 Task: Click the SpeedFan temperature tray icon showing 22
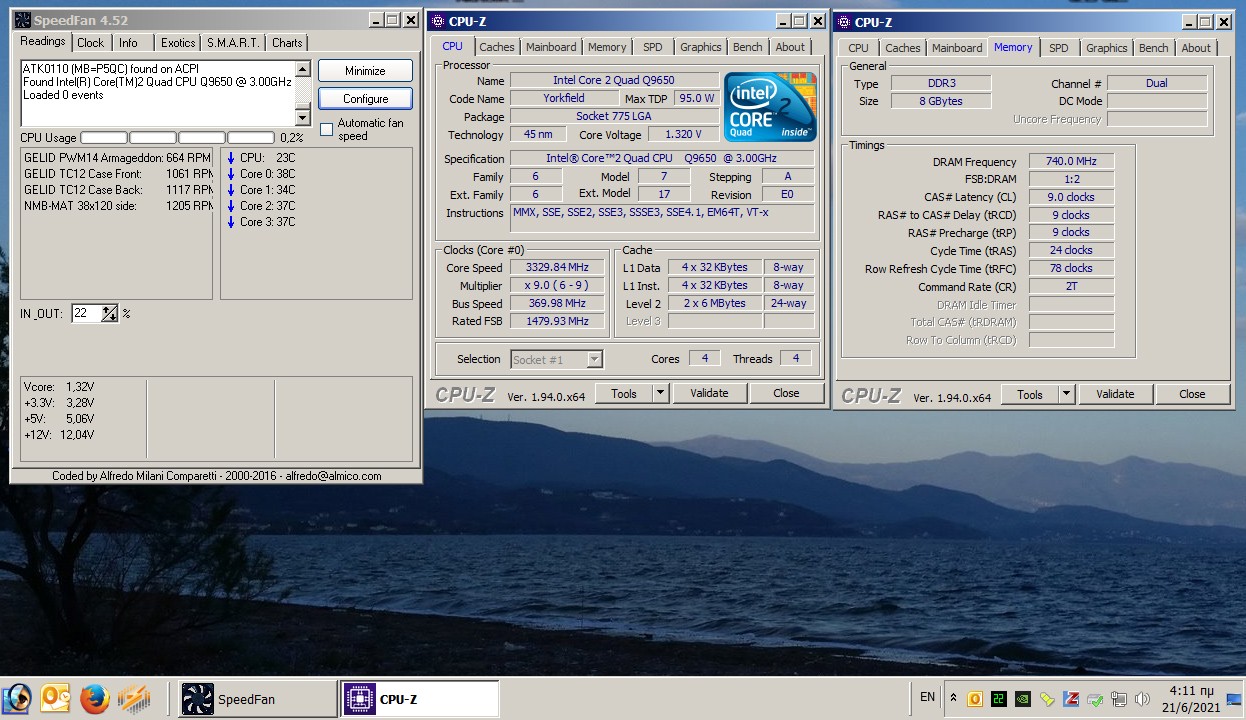[998, 699]
